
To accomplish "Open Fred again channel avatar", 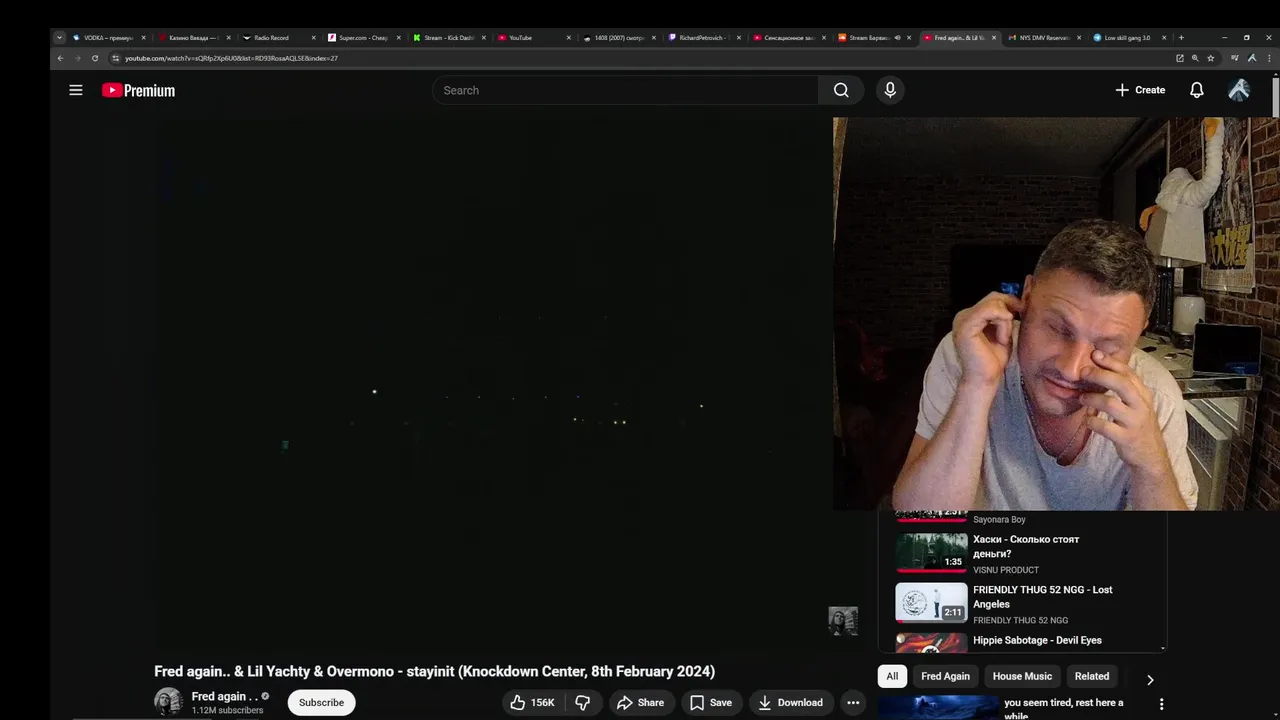I will 168,702.
